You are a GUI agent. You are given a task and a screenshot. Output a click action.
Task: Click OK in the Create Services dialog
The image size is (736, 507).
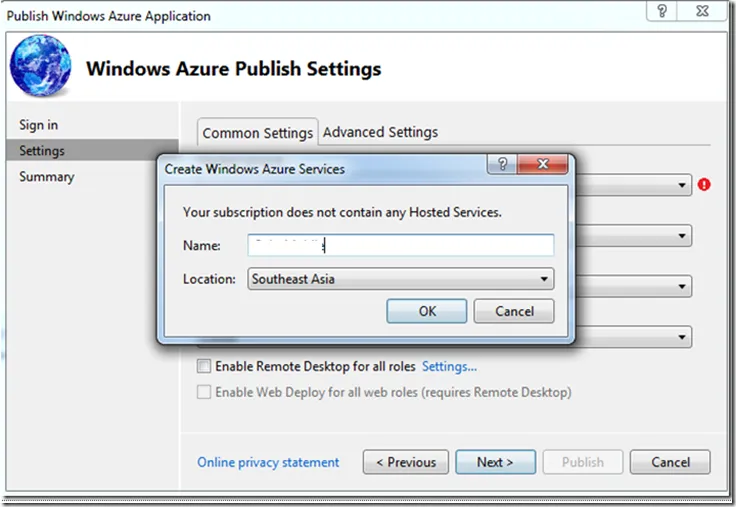coord(427,311)
